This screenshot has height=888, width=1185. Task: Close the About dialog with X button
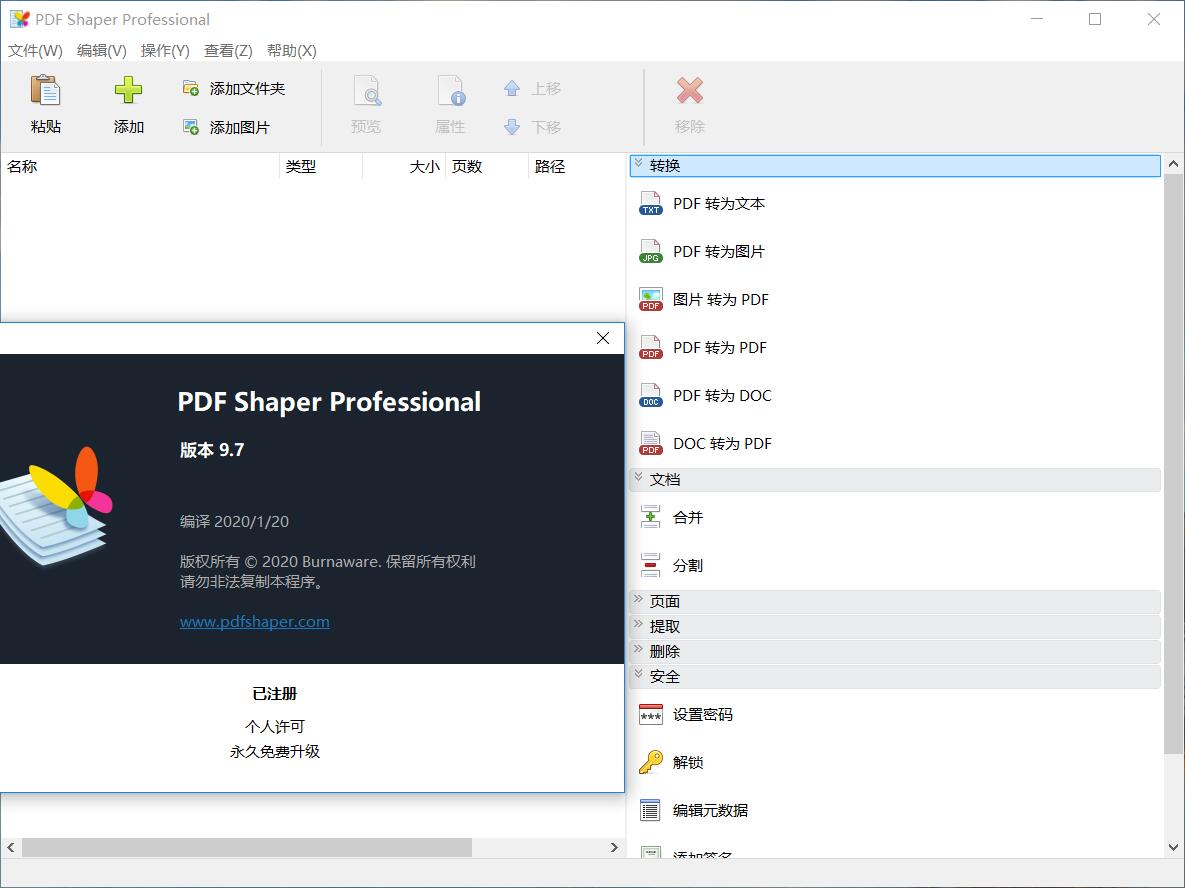point(603,338)
